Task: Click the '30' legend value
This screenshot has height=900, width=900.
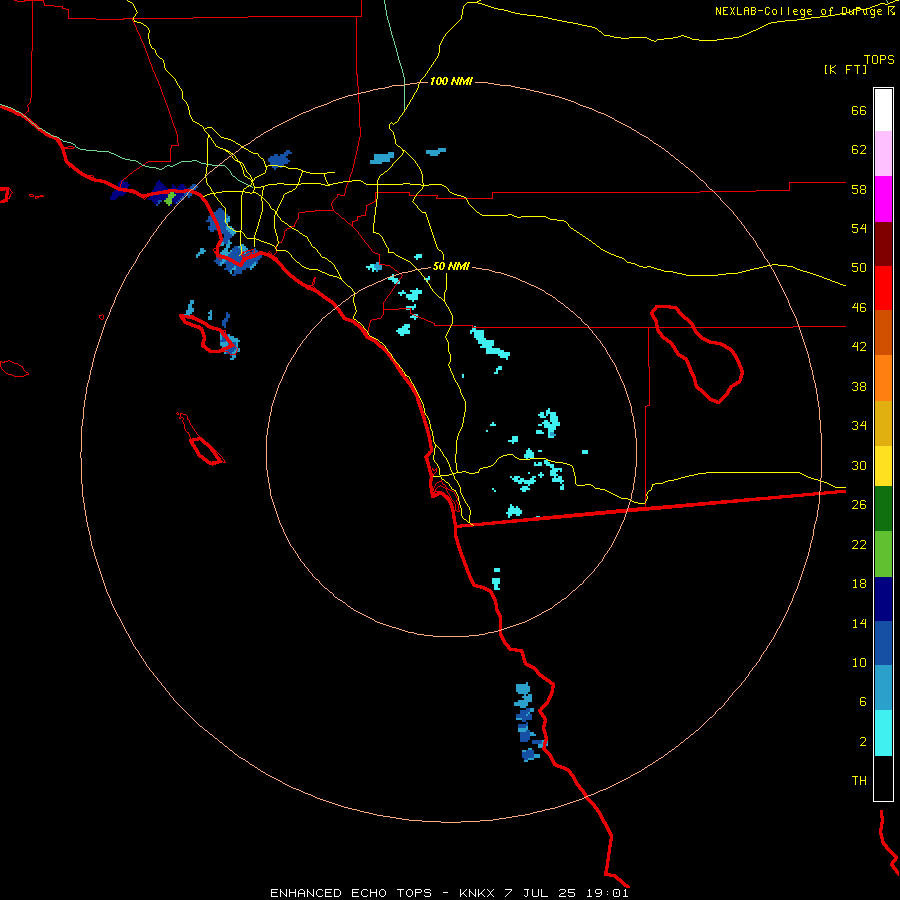Action: 859,465
